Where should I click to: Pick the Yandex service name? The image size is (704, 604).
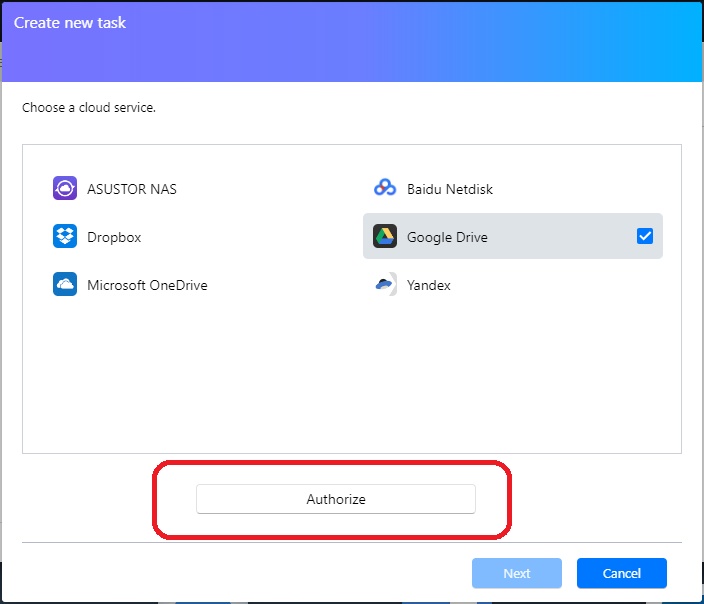429,286
